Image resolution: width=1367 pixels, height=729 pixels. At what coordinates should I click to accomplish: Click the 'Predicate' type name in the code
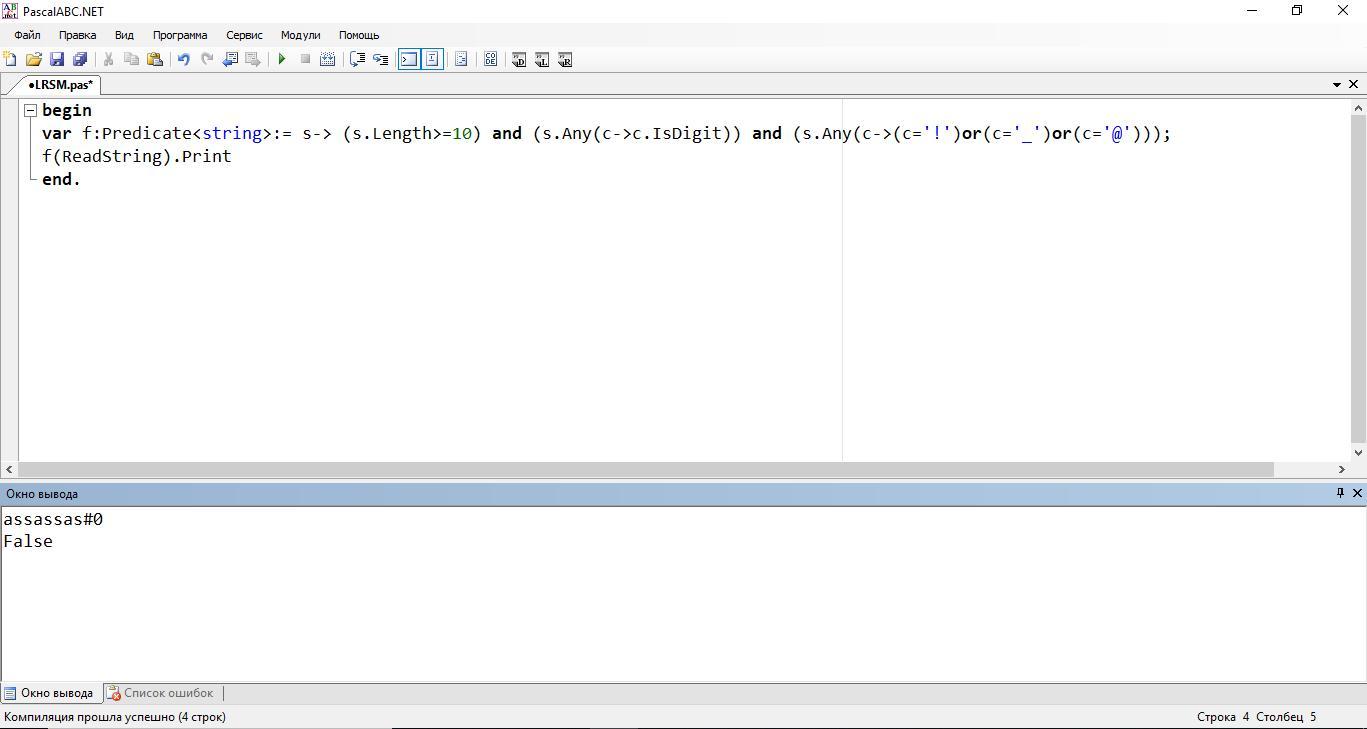click(x=147, y=134)
